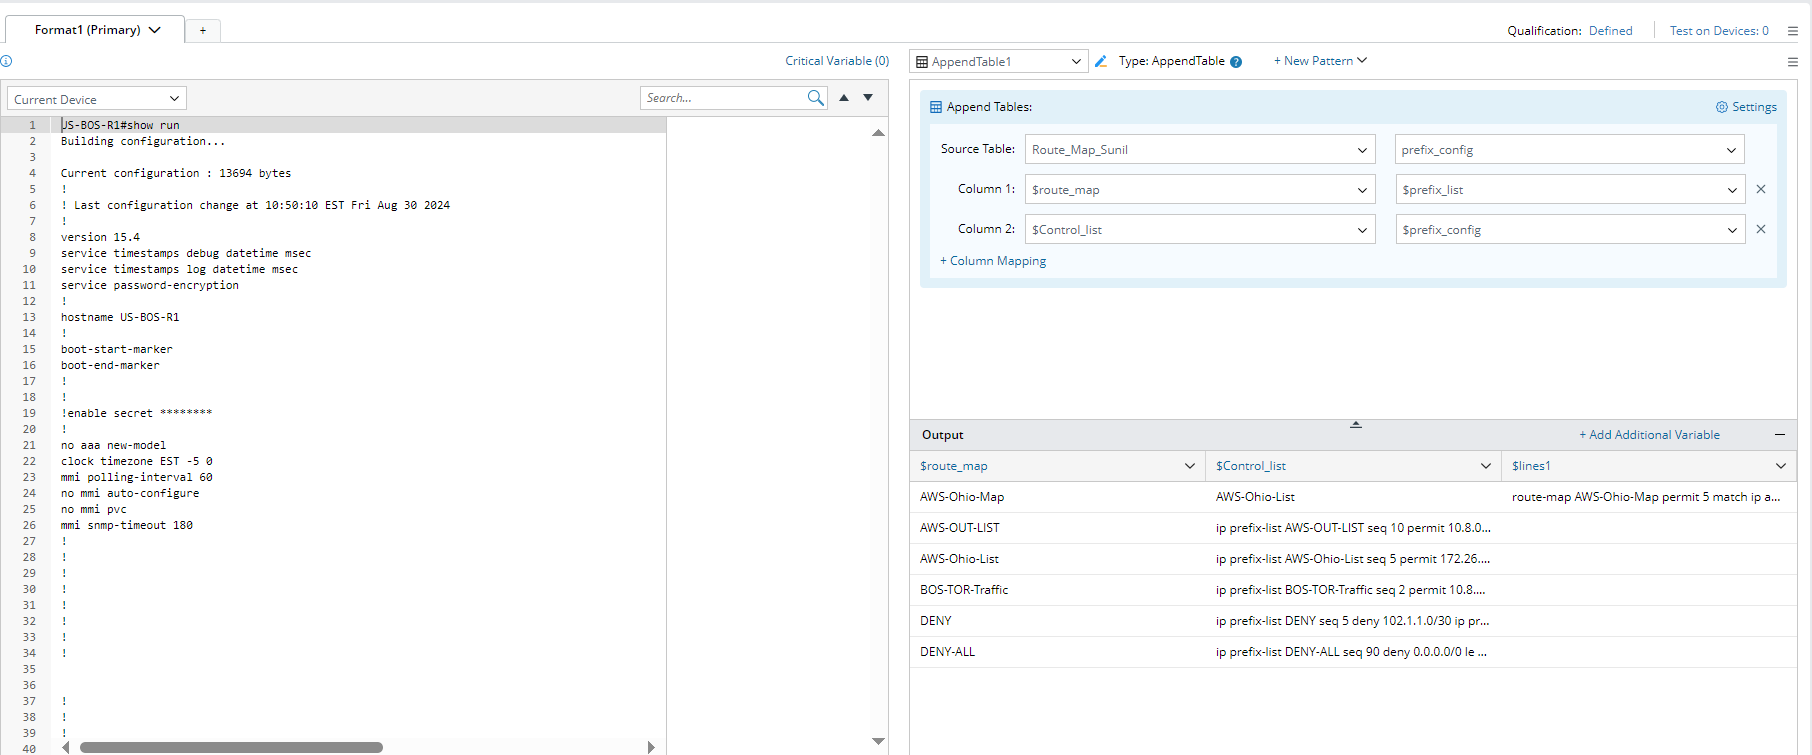1812x755 pixels.
Task: Click the search magnifier icon
Action: [x=816, y=98]
